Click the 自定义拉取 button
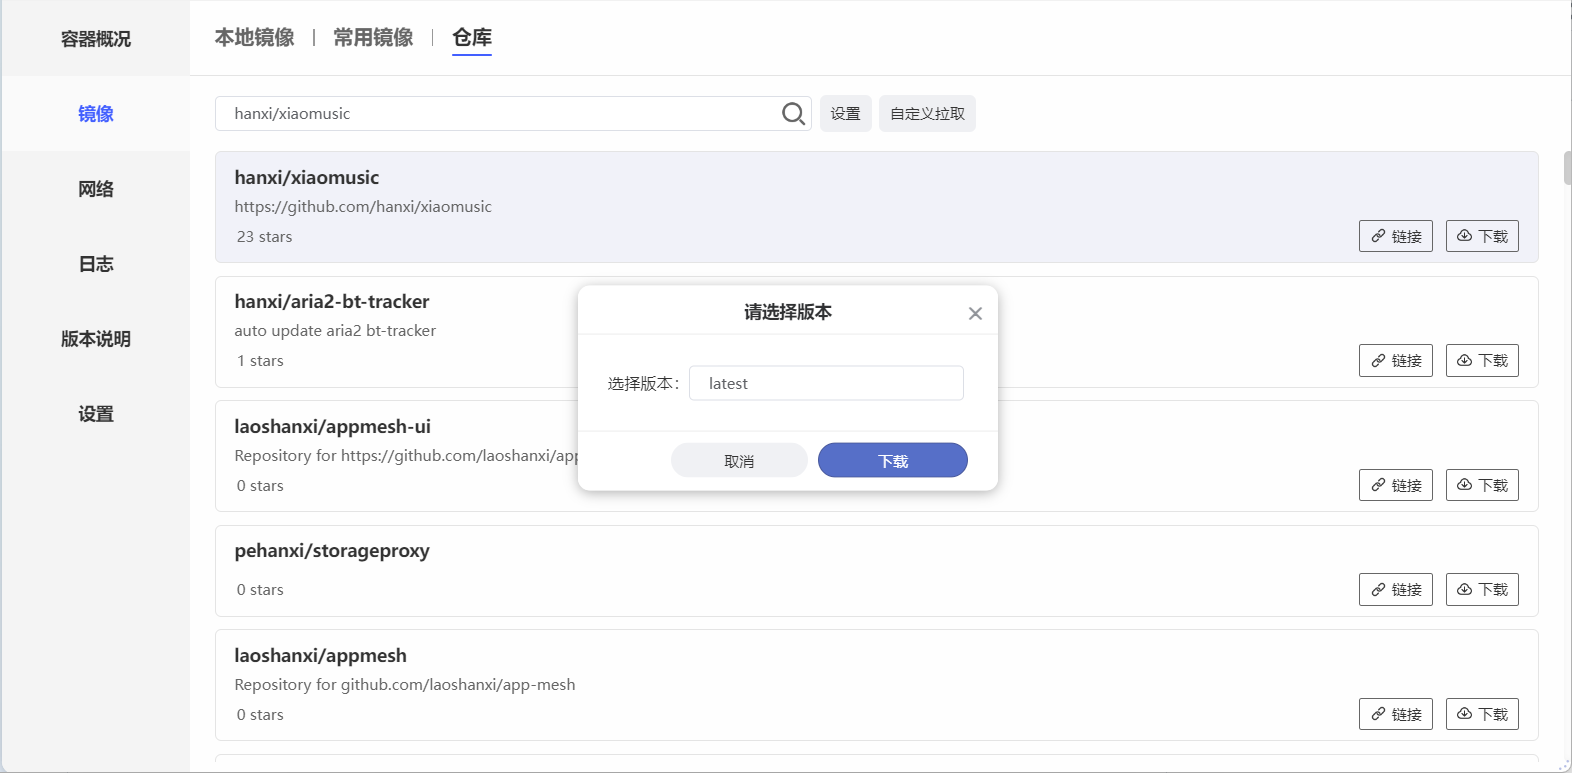The width and height of the screenshot is (1572, 773). point(927,114)
